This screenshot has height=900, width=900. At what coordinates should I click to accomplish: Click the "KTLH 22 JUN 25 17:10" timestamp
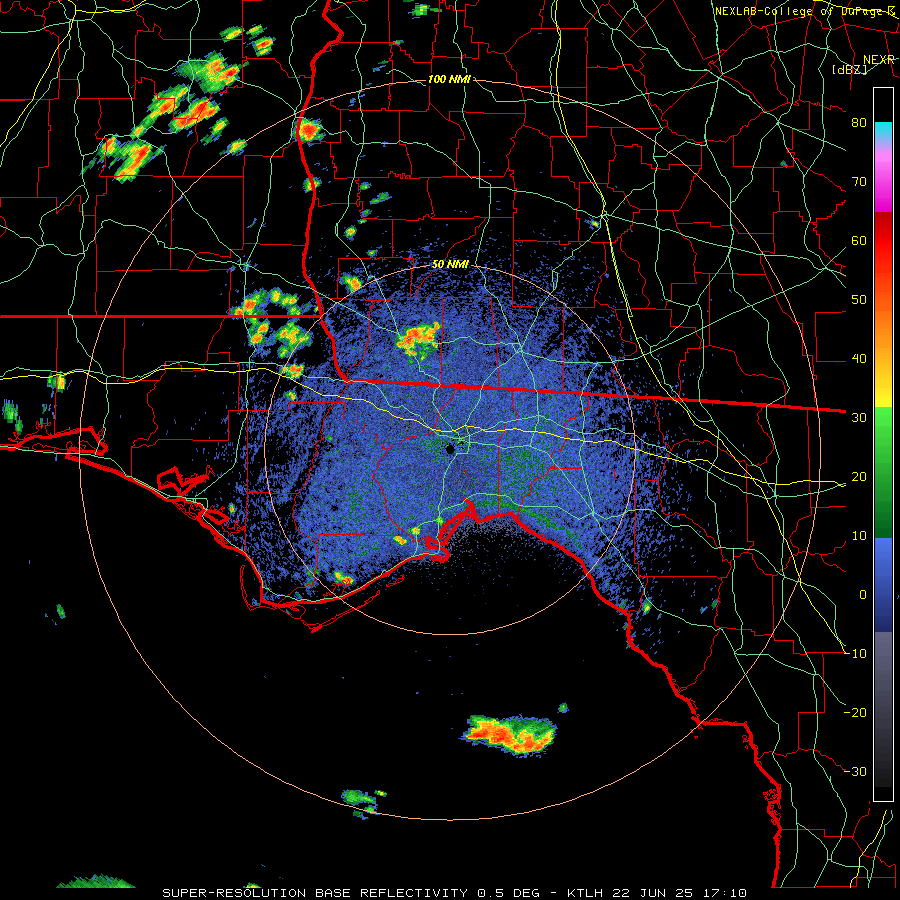pyautogui.click(x=657, y=893)
